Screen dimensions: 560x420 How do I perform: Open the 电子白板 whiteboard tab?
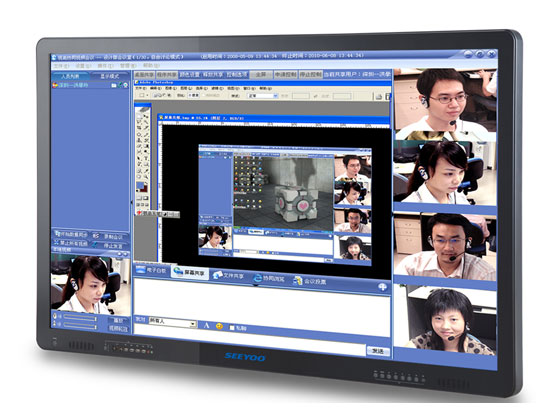click(152, 270)
